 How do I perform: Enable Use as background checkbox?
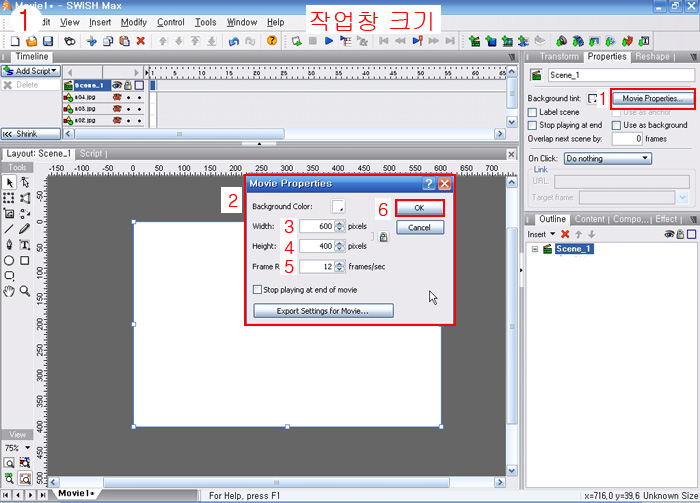pyautogui.click(x=617, y=125)
